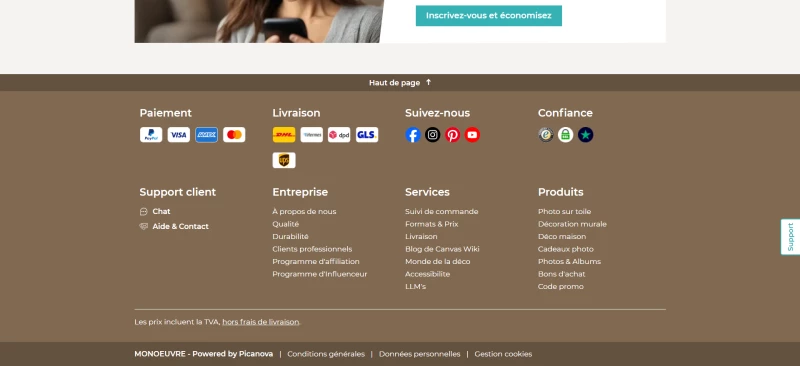Open Suivi de commande
800x366 pixels.
(442, 211)
